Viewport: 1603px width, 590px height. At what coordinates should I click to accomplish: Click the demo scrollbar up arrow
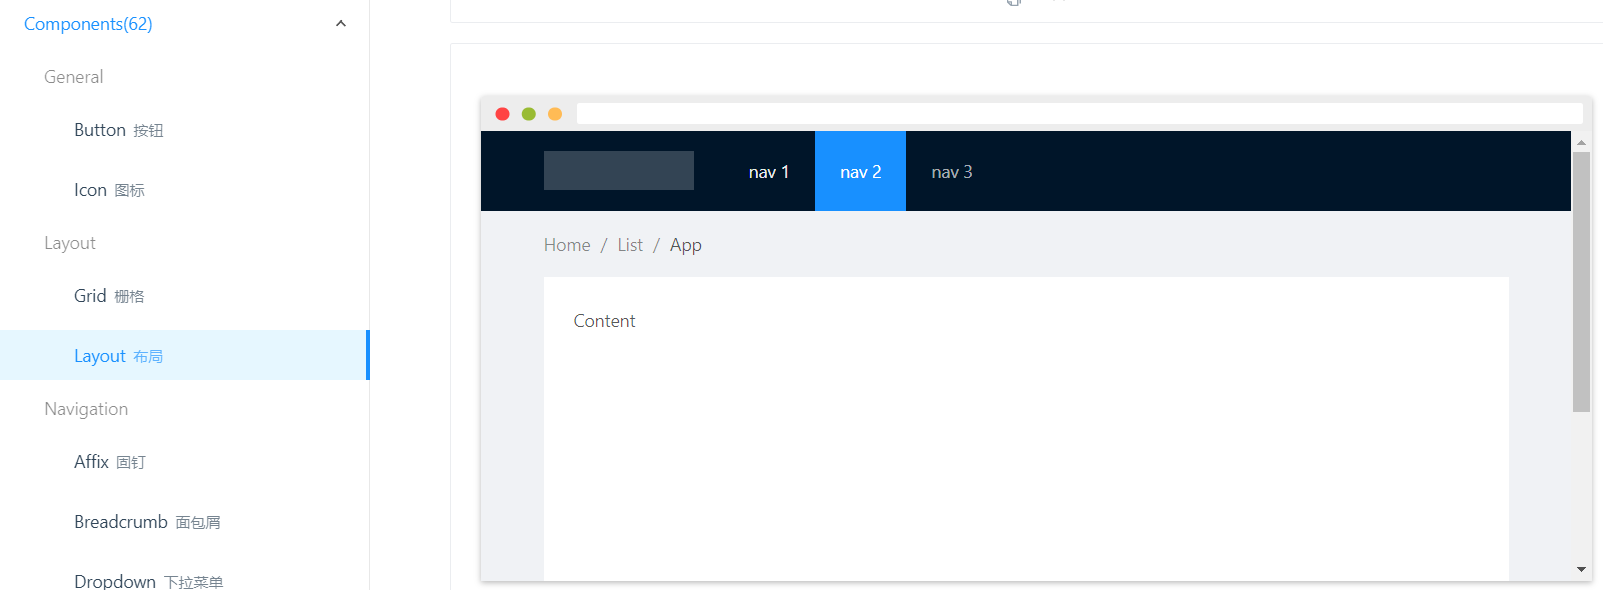(1582, 142)
